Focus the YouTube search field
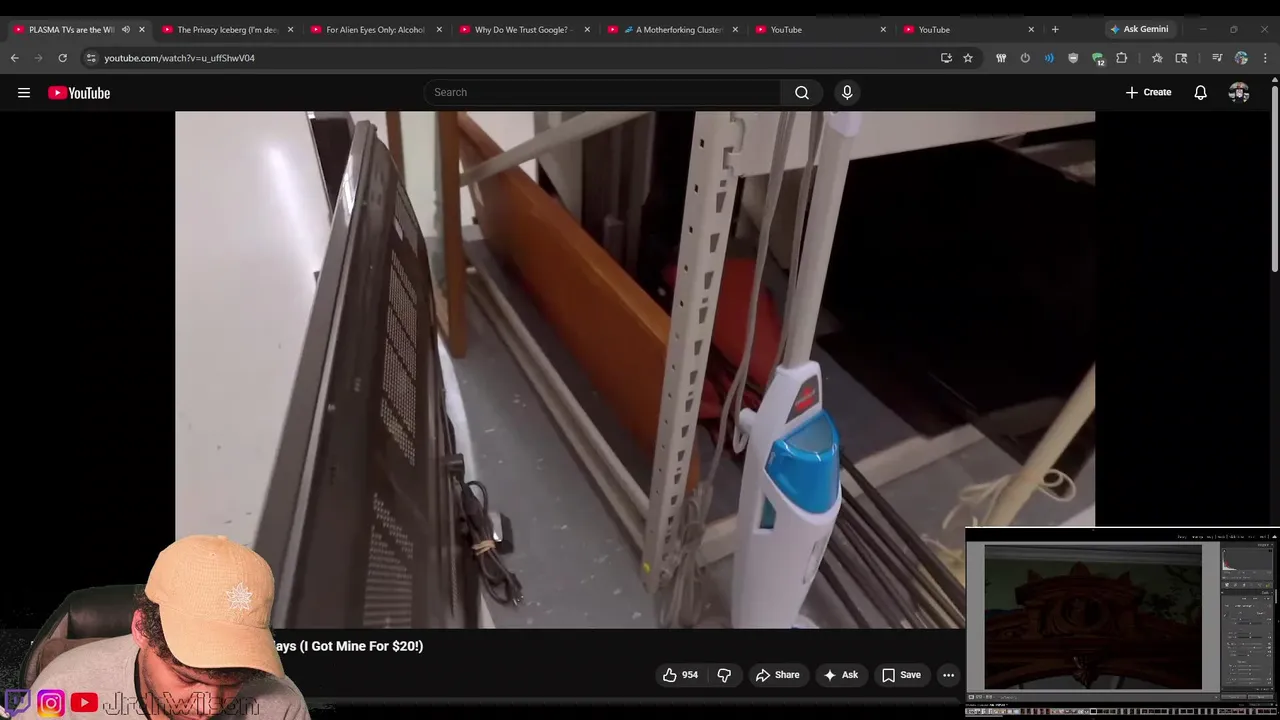 point(603,92)
